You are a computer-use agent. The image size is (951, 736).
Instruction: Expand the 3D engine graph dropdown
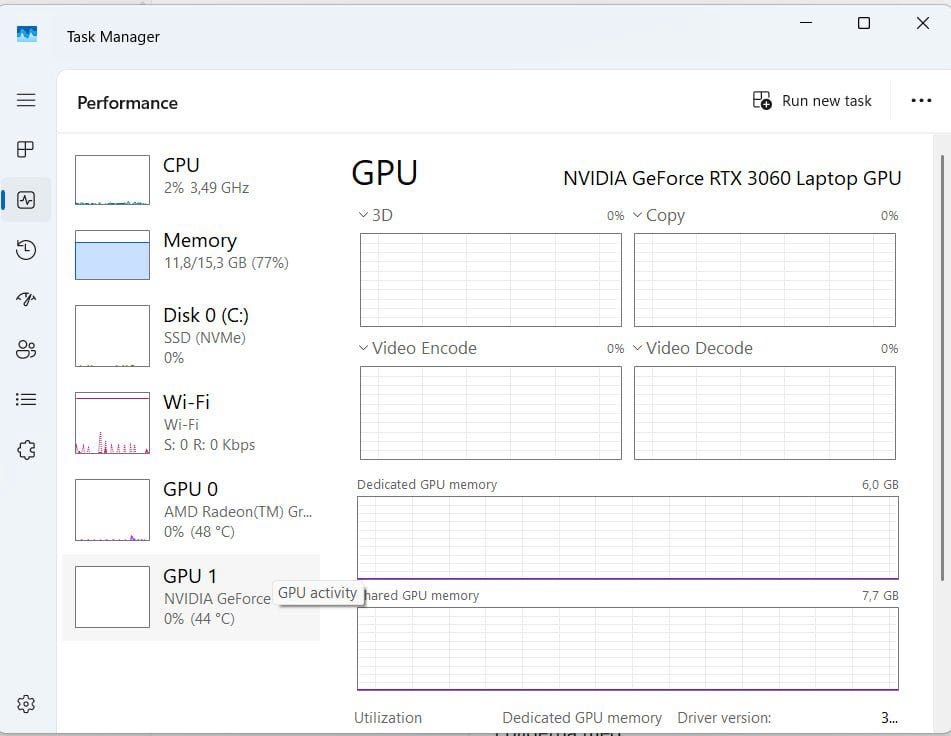tap(374, 215)
